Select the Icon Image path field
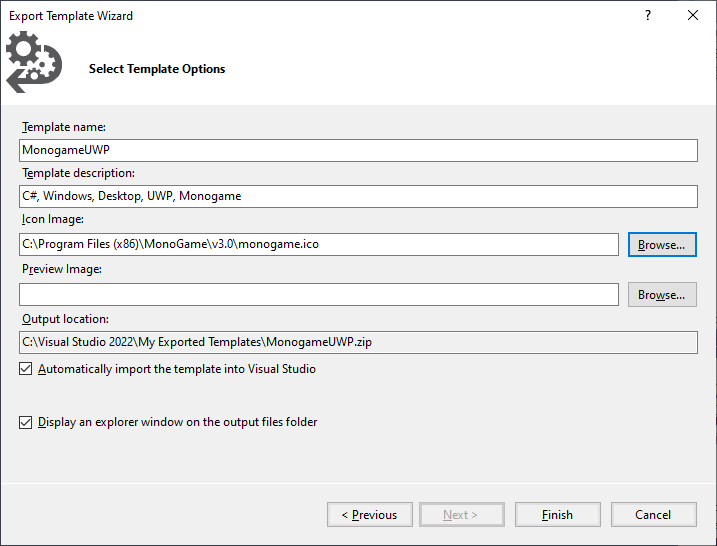The height and width of the screenshot is (546, 717). (319, 245)
